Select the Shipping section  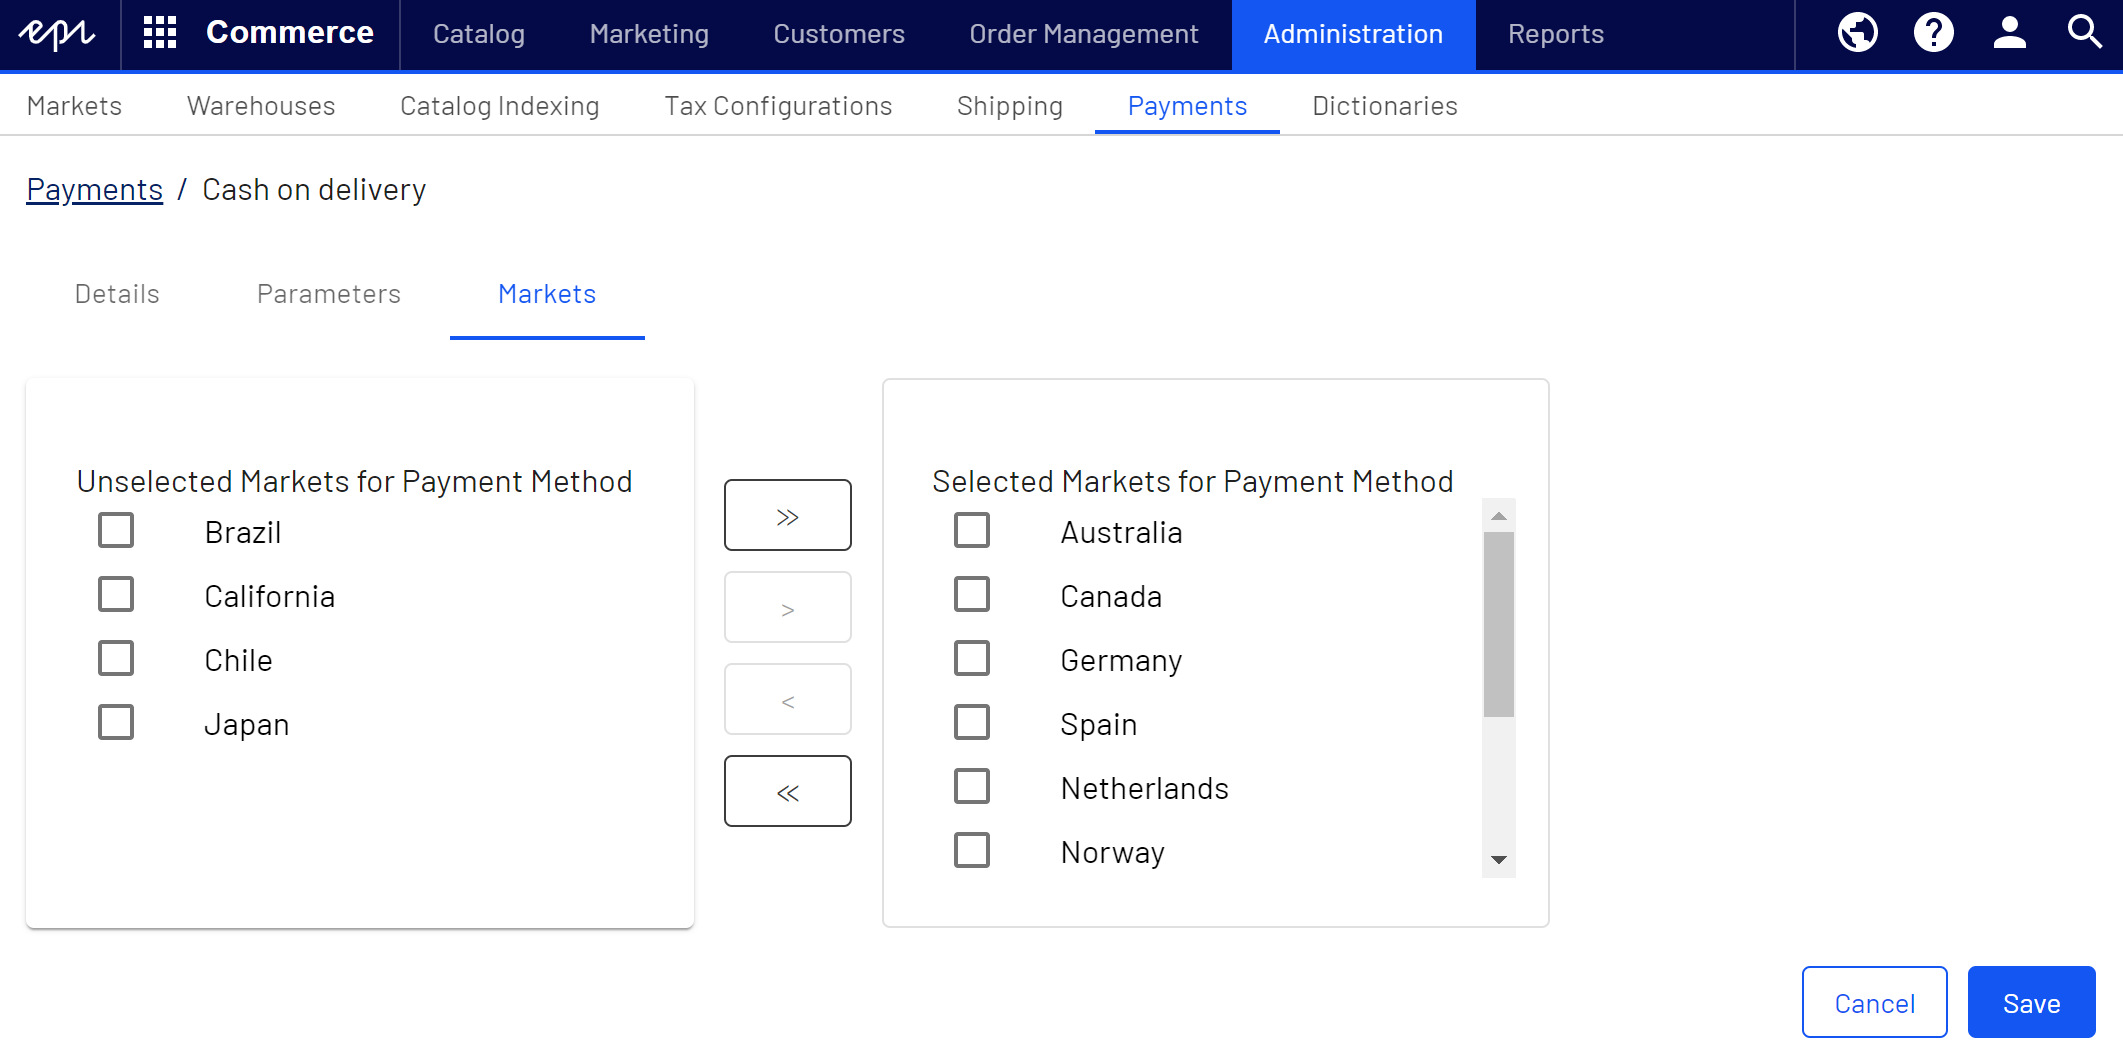[x=1009, y=105]
